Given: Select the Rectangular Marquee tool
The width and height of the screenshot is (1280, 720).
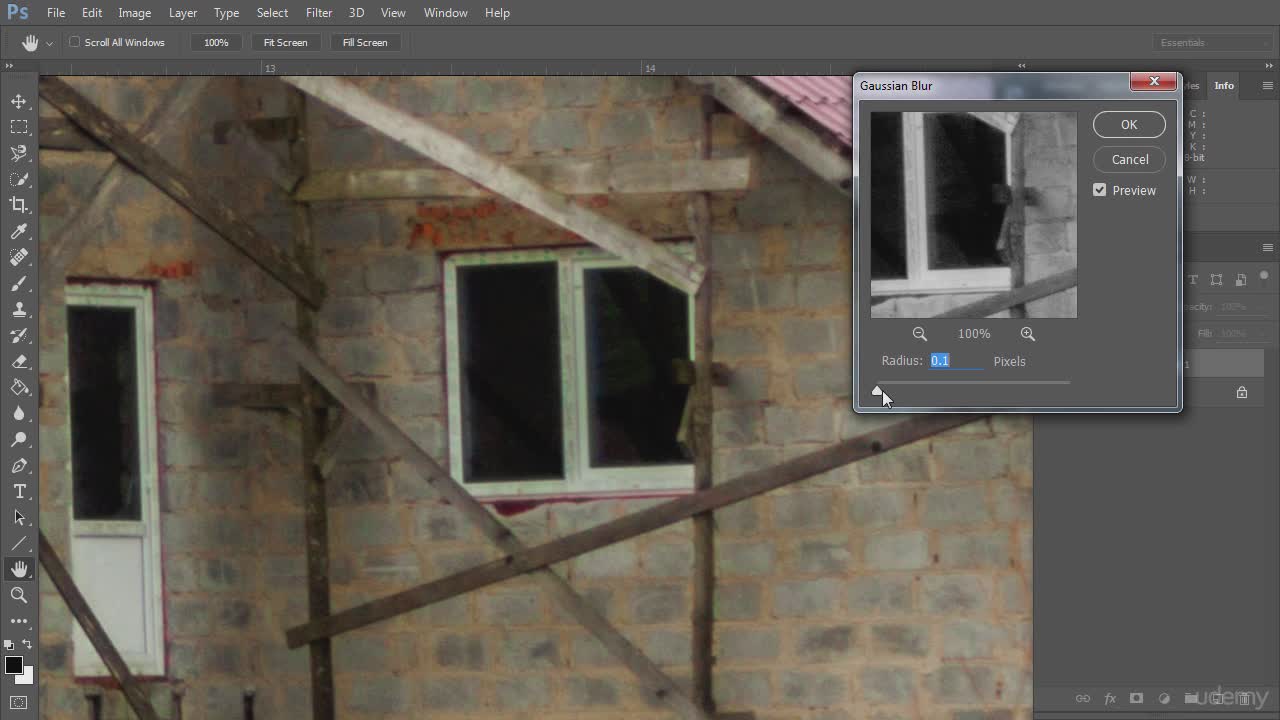Looking at the screenshot, I should coord(19,127).
